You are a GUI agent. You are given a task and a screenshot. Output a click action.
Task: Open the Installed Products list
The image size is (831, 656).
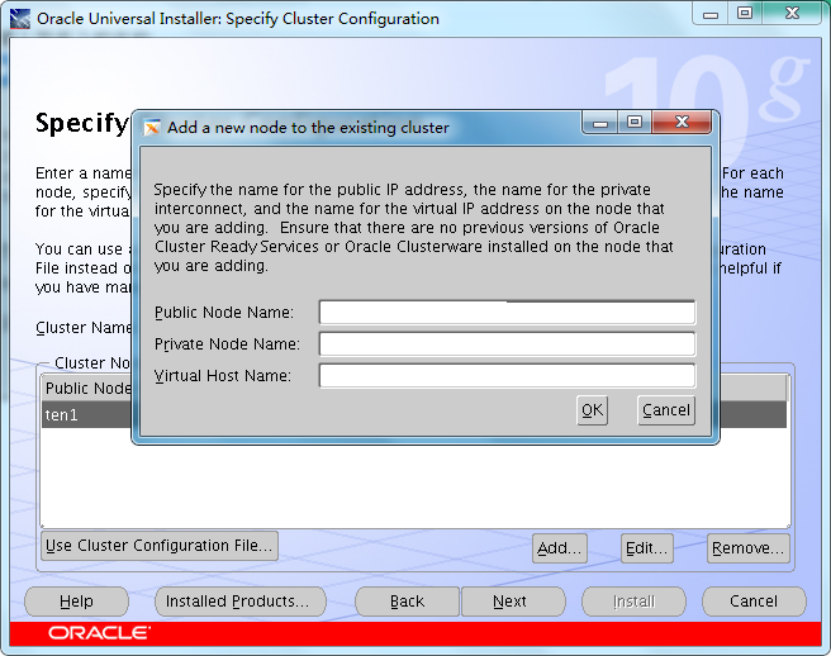tap(240, 602)
